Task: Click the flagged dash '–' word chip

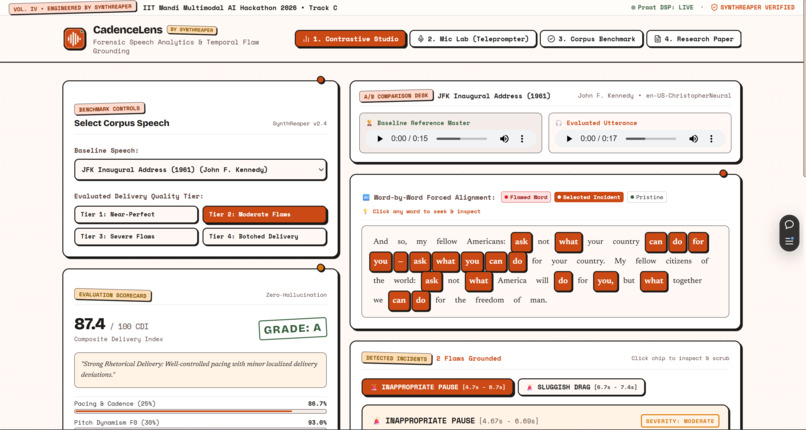Action: [400, 261]
